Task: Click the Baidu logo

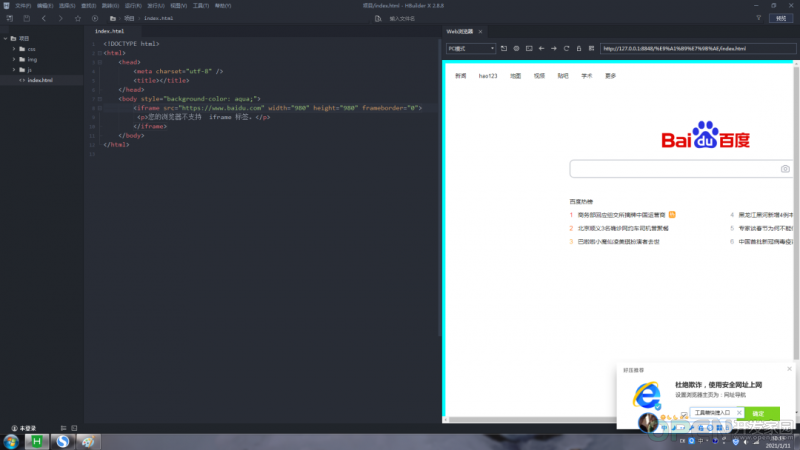Action: tap(705, 135)
